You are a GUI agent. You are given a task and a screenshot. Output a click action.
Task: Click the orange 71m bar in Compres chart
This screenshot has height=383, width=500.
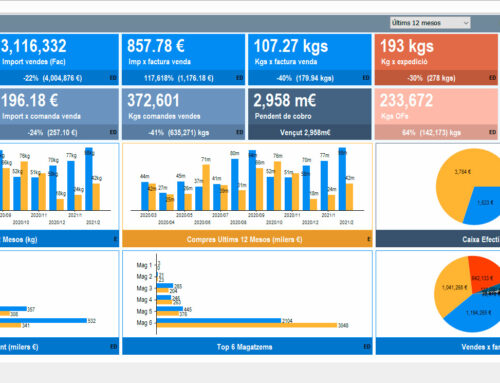pos(206,187)
